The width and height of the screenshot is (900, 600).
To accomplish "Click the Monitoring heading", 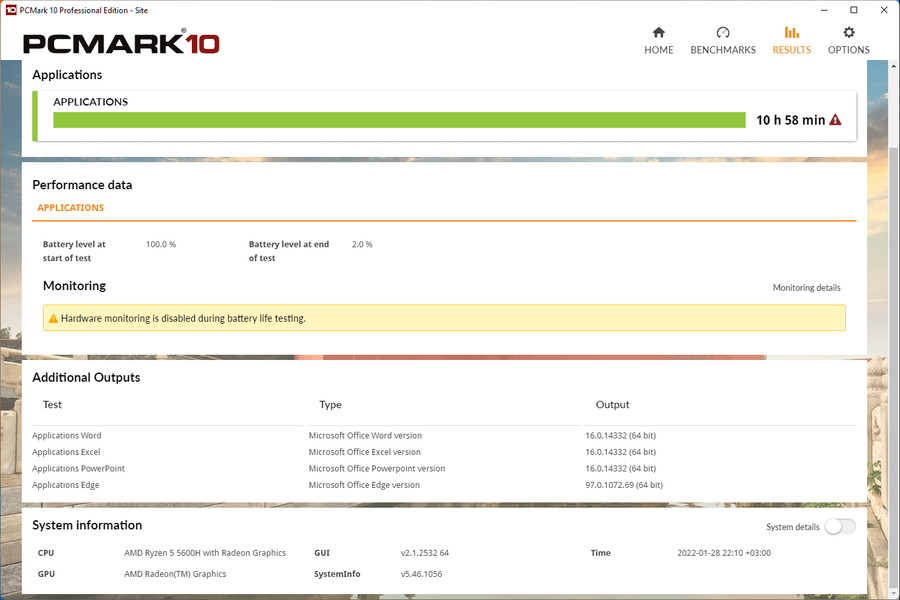I will click(75, 286).
